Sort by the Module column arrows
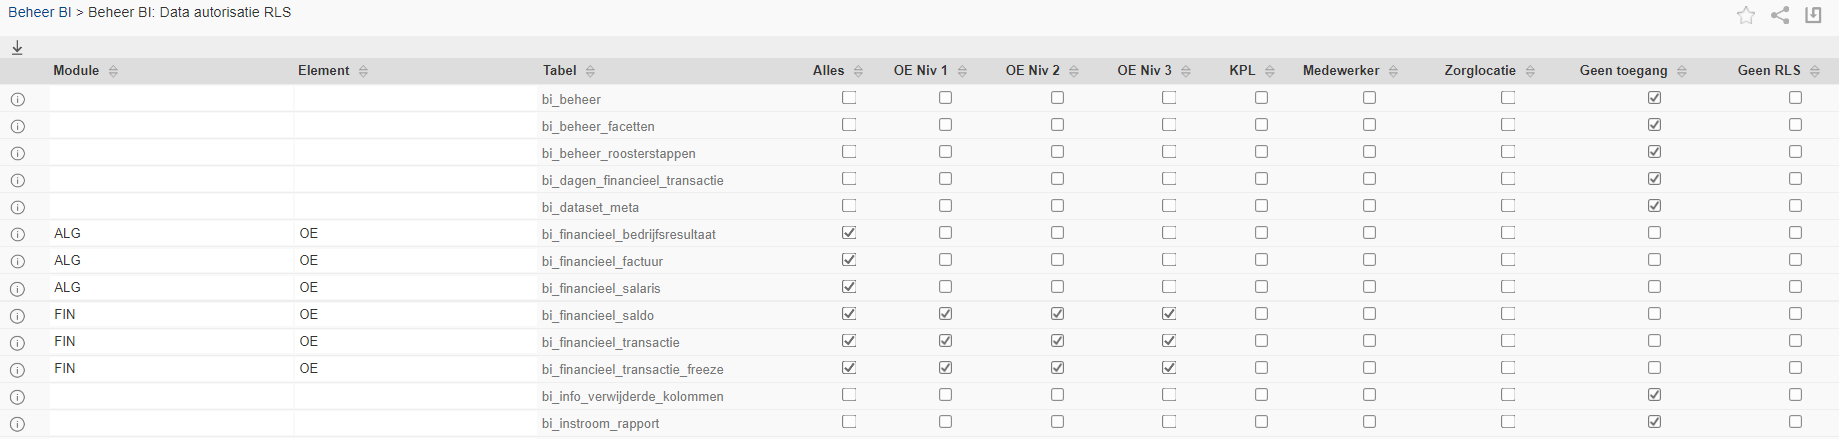 click(x=113, y=71)
